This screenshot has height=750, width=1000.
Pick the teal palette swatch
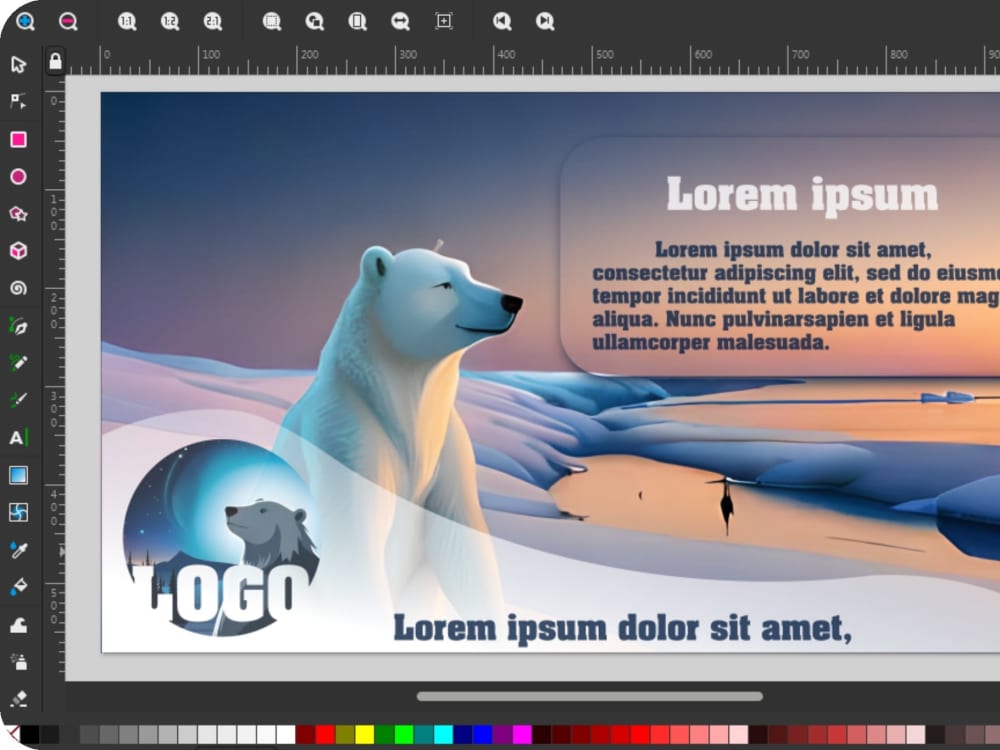pyautogui.click(x=423, y=735)
